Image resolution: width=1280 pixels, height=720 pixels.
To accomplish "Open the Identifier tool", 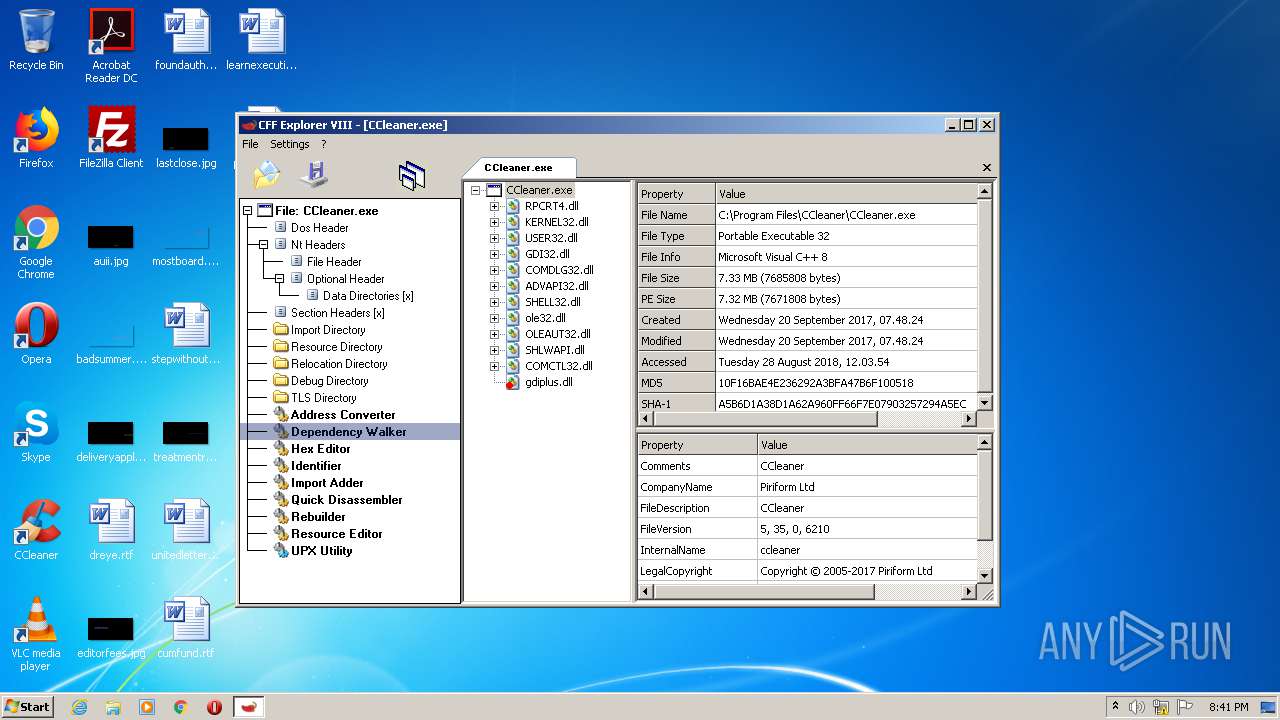I will (x=316, y=466).
